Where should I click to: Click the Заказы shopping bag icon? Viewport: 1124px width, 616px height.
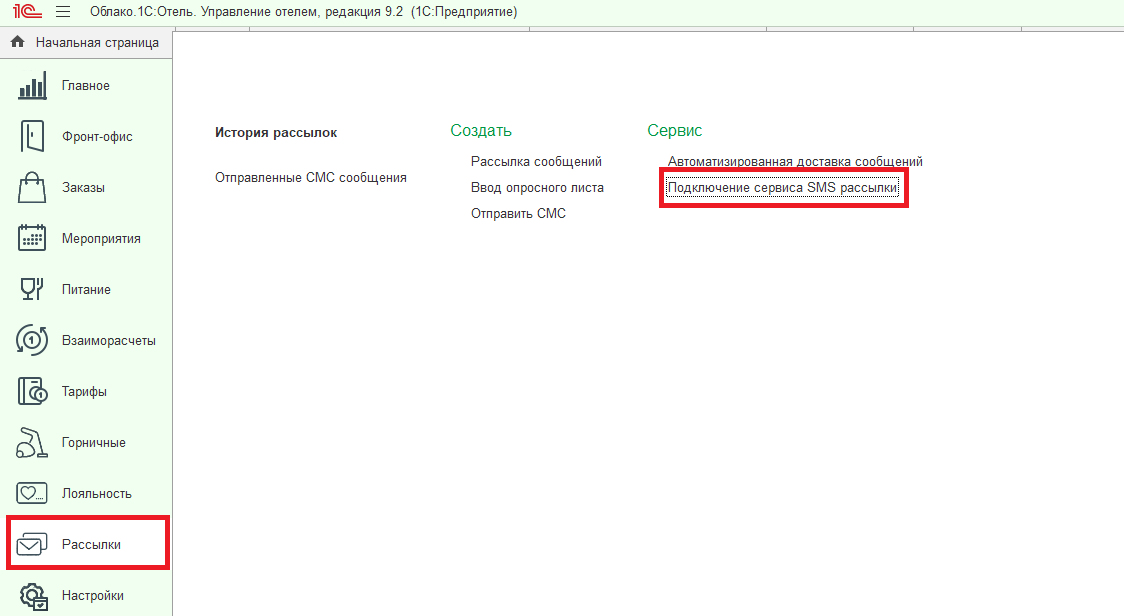(32, 187)
